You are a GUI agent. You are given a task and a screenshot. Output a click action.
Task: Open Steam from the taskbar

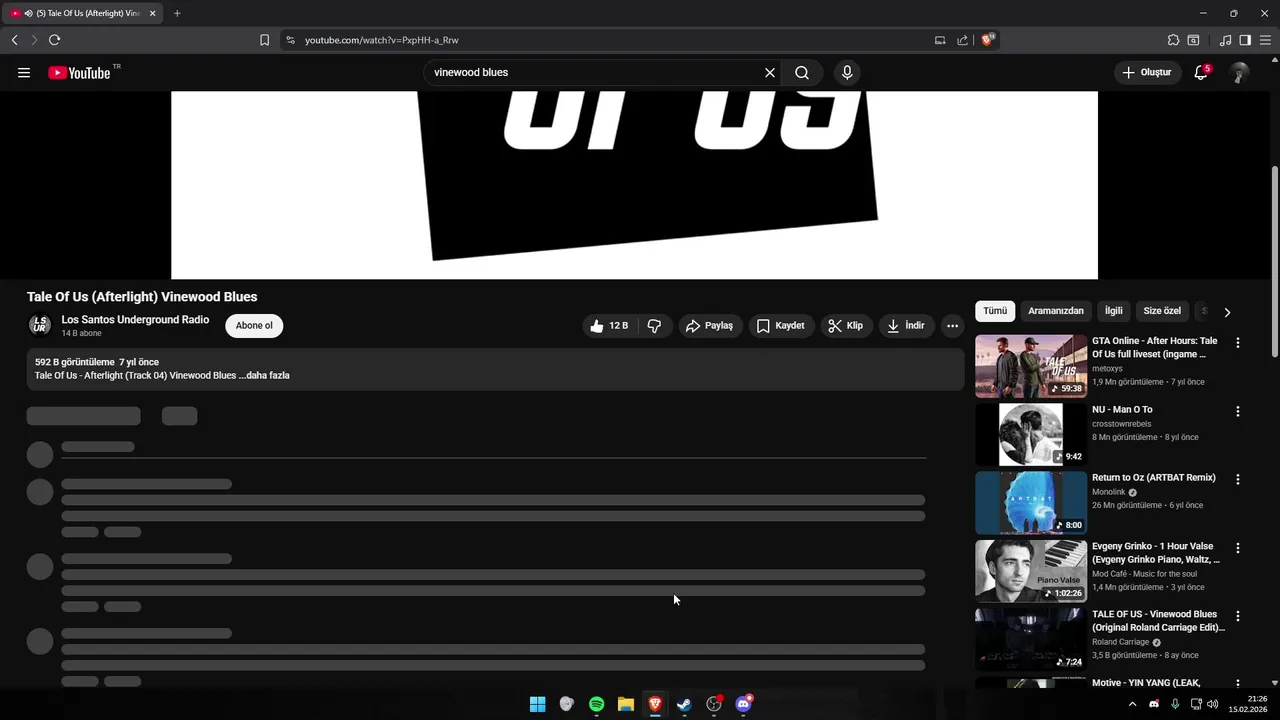pos(684,704)
